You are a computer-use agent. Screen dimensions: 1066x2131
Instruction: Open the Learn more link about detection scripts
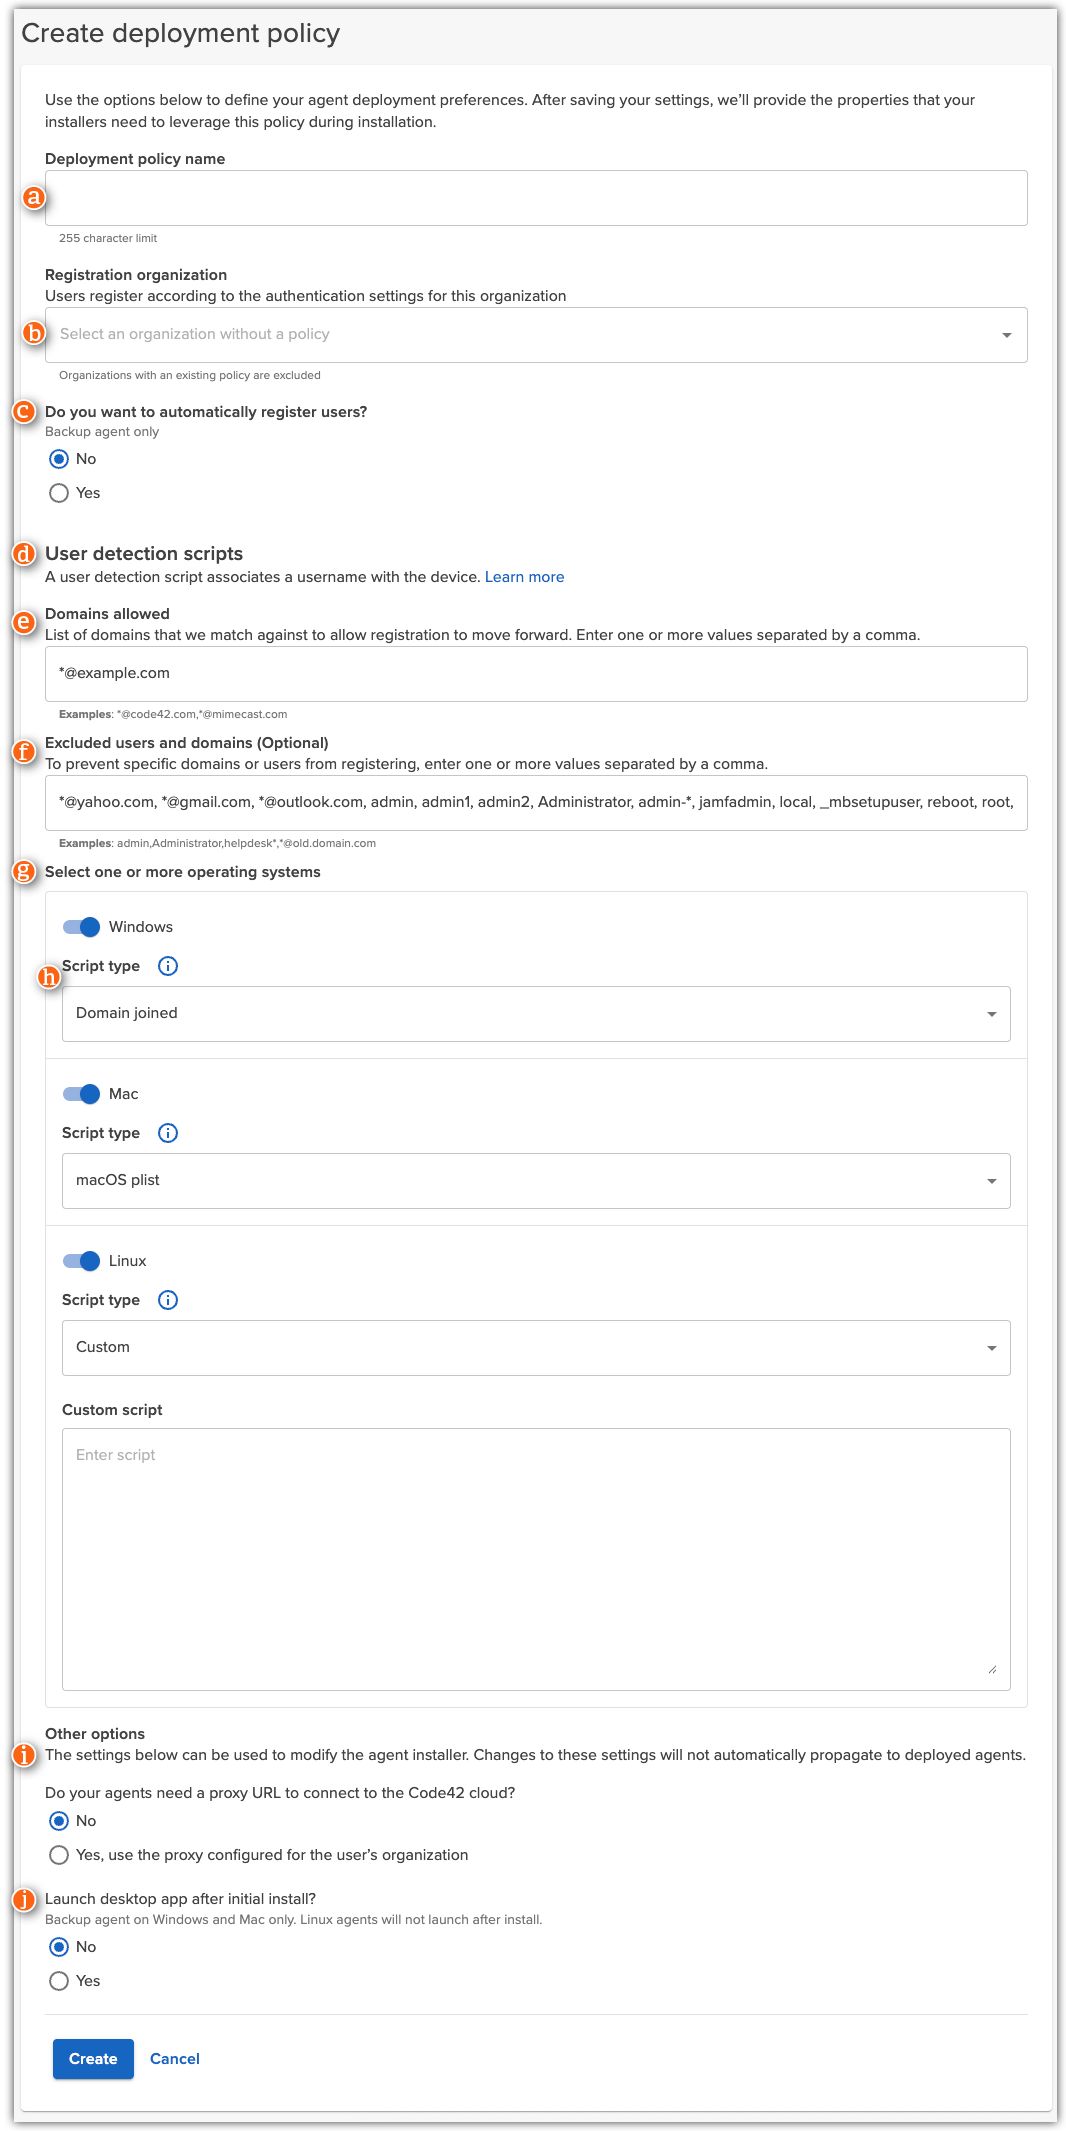coord(524,576)
